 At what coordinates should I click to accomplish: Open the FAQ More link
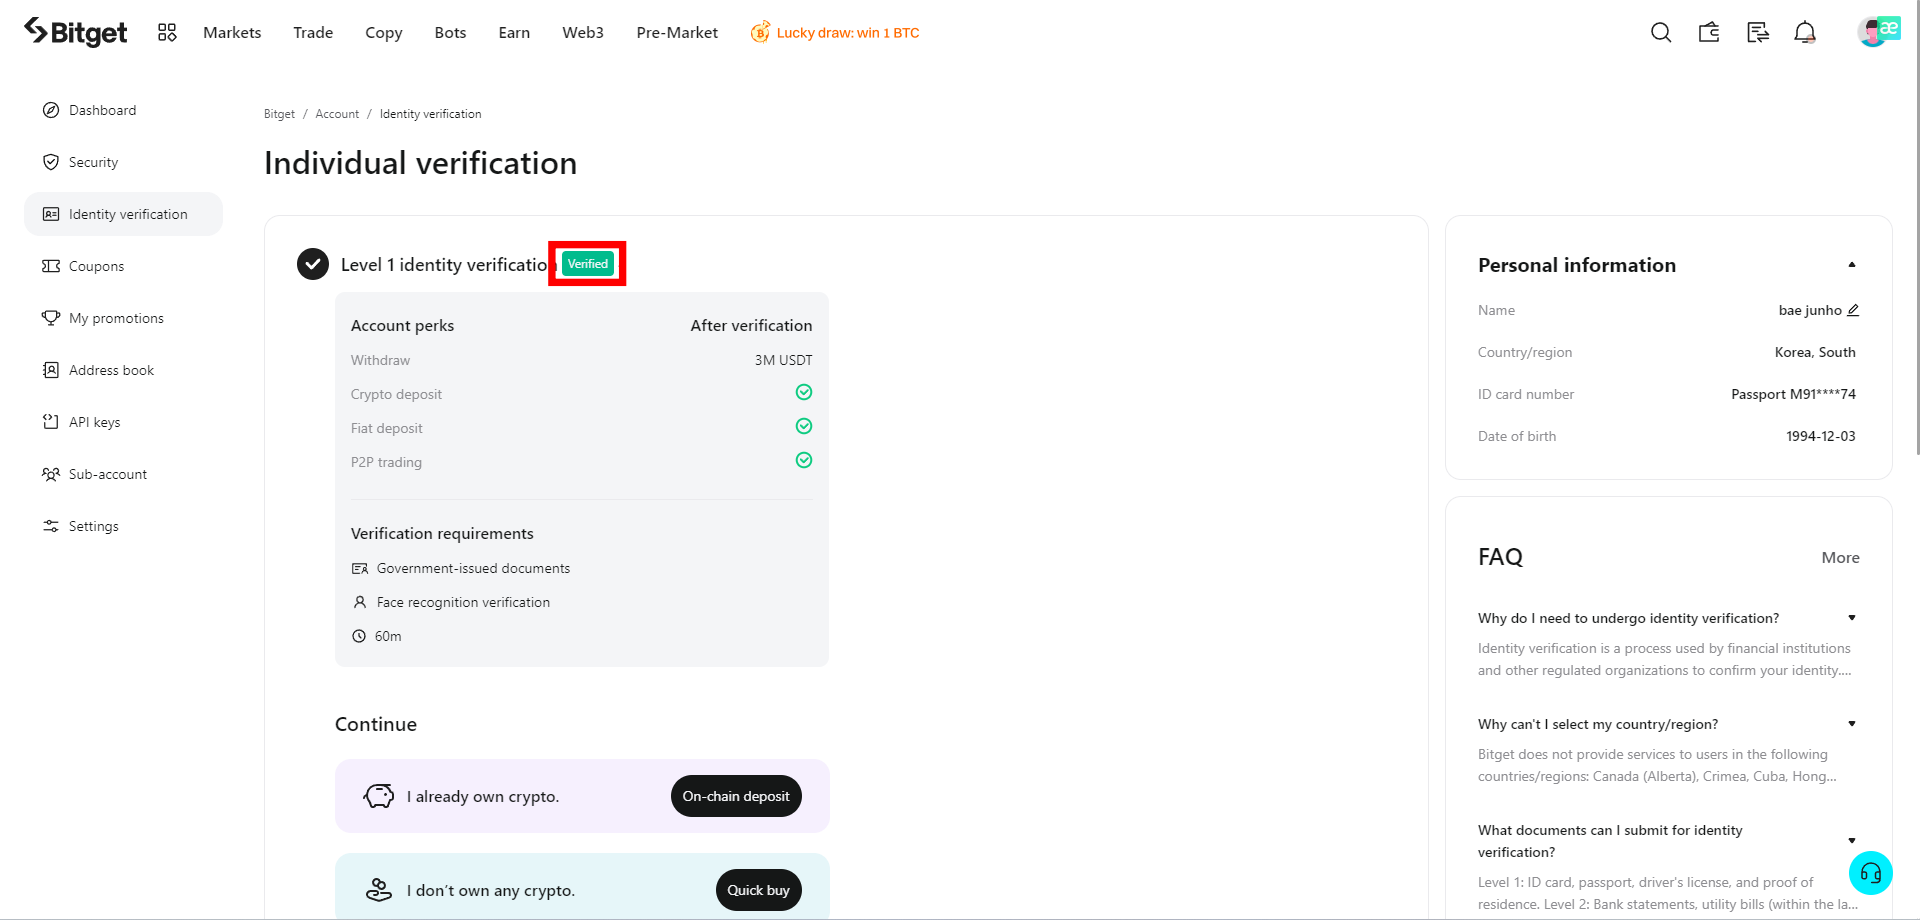point(1841,558)
